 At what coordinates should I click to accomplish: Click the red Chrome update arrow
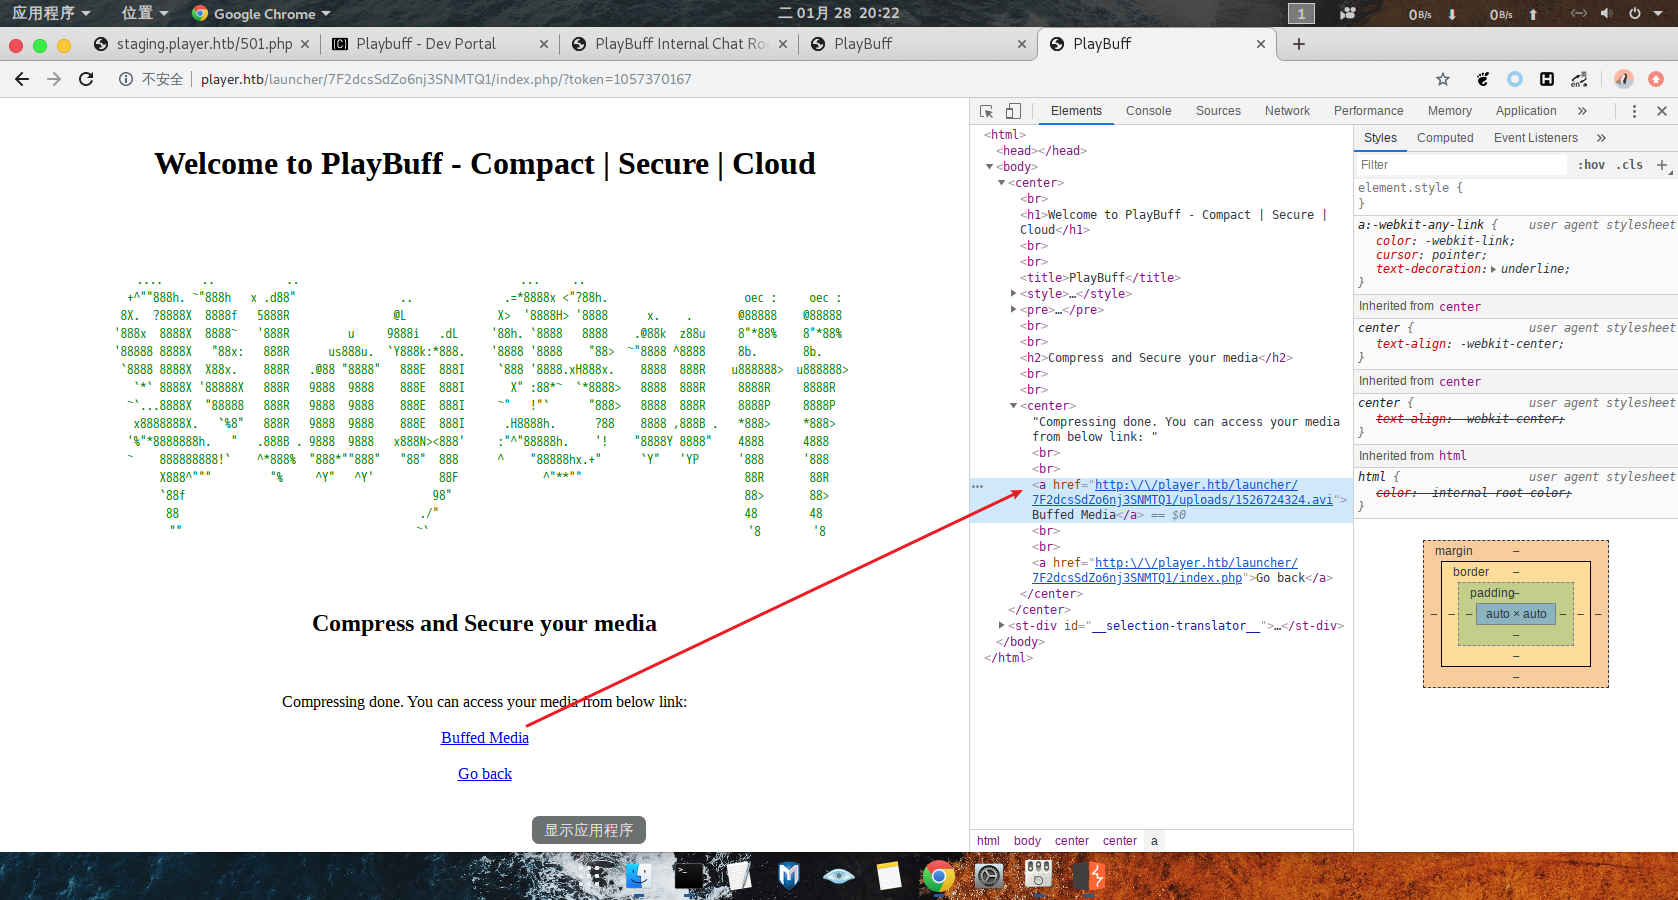click(x=1656, y=79)
